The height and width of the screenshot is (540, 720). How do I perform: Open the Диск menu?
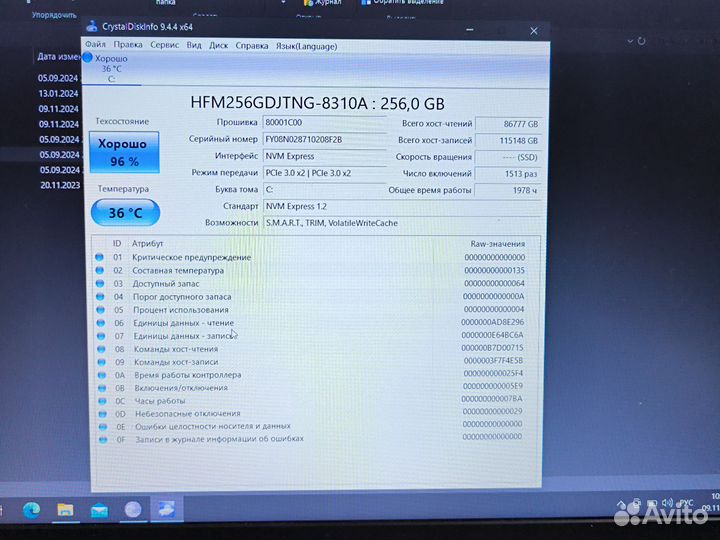point(219,45)
